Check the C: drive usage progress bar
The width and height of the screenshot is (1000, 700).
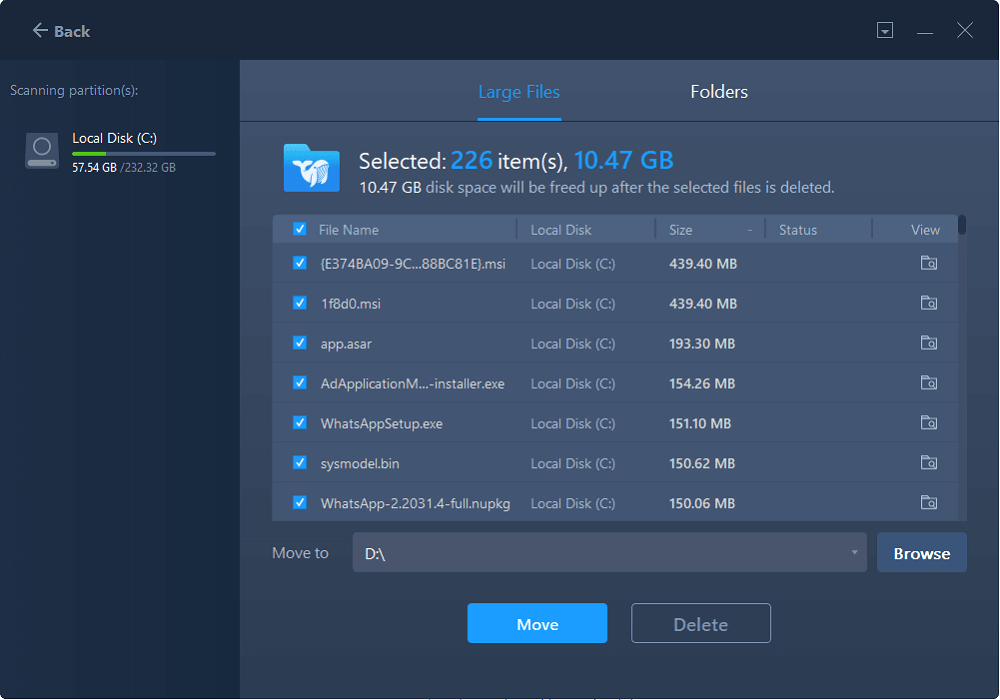pos(143,154)
